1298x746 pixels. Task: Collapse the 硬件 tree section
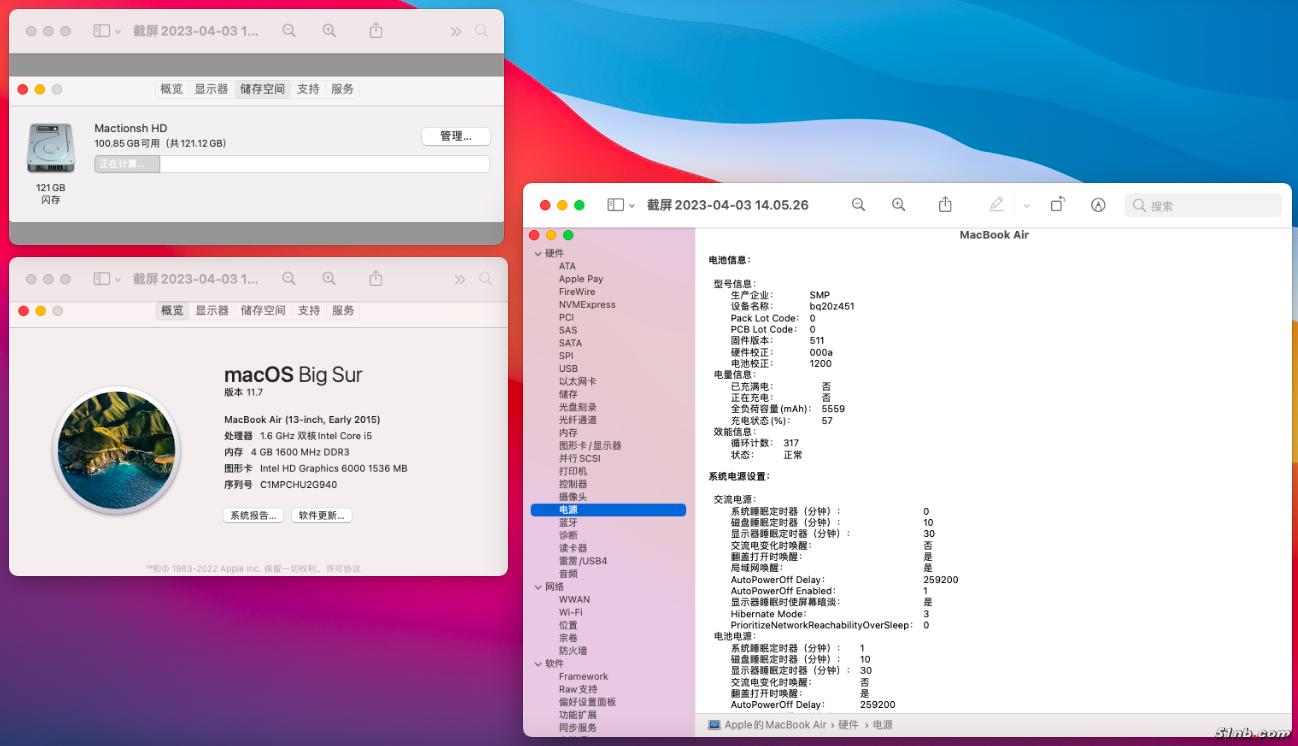pos(538,254)
